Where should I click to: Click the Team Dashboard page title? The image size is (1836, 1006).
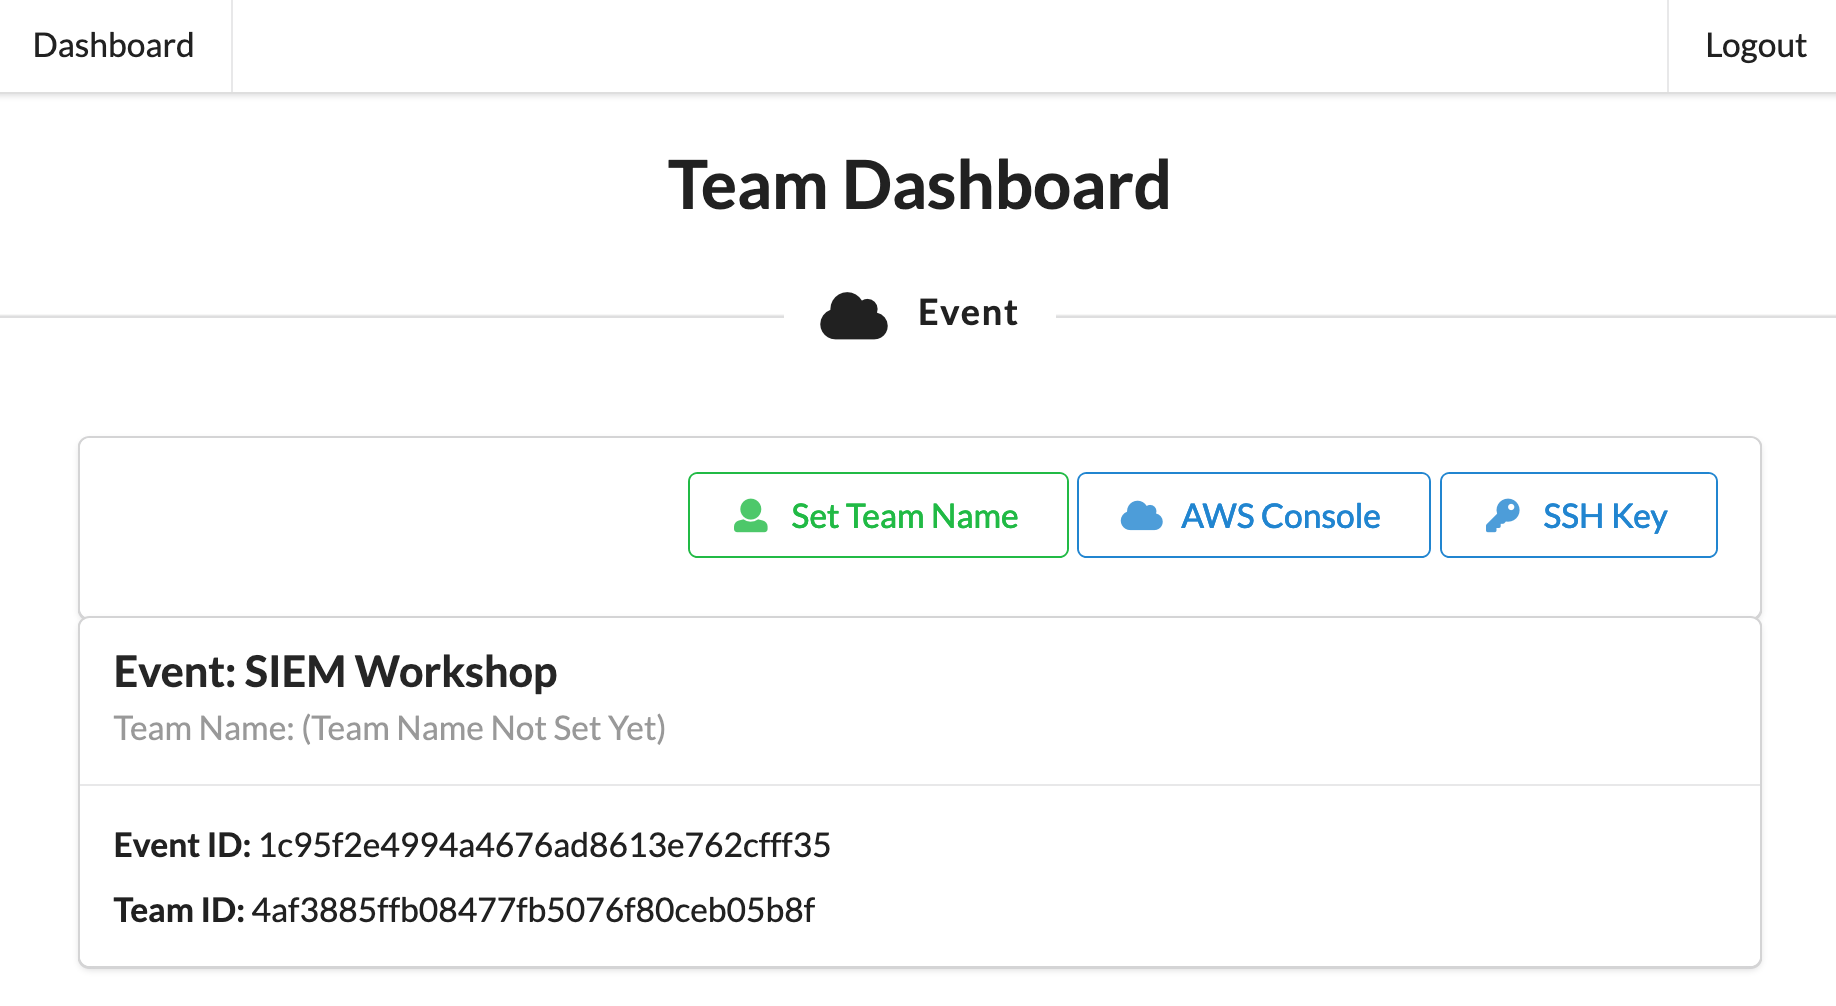[919, 186]
